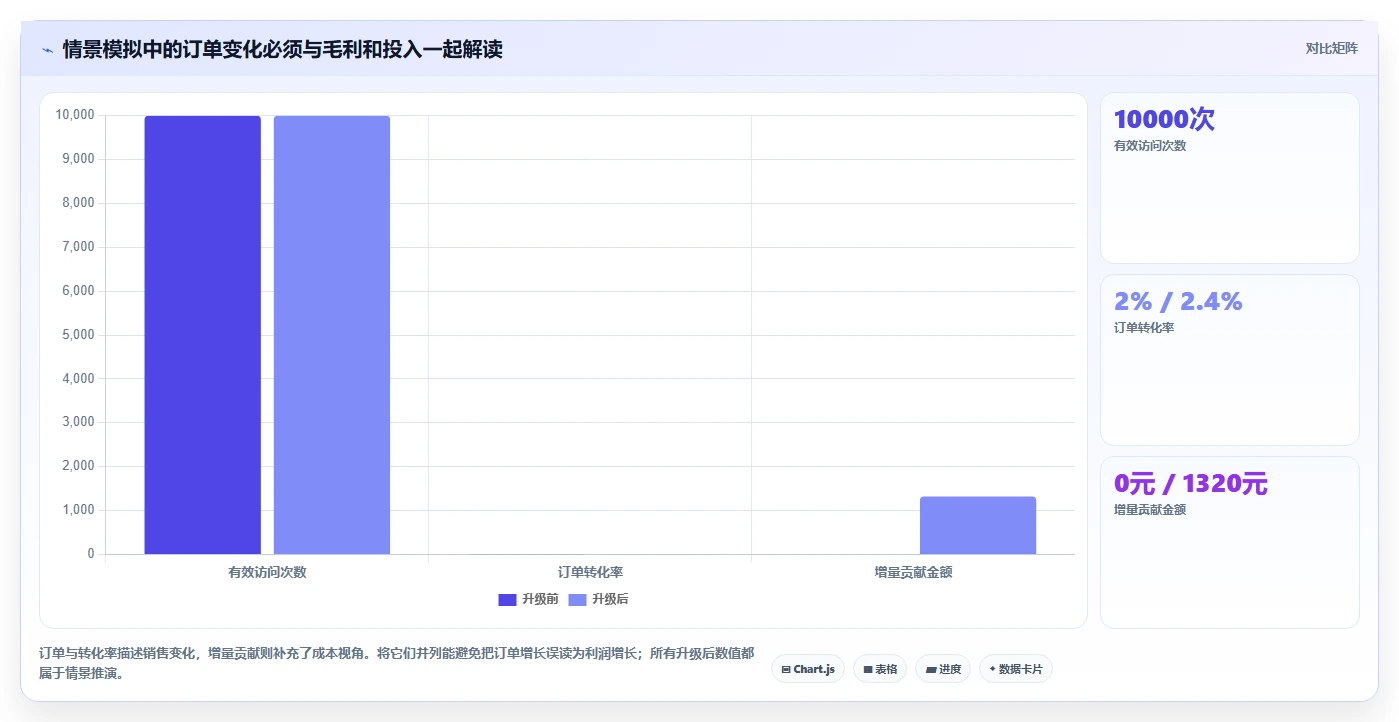This screenshot has width=1399, height=722.
Task: Click the 有效访问次数 card caption
Action: [1150, 146]
